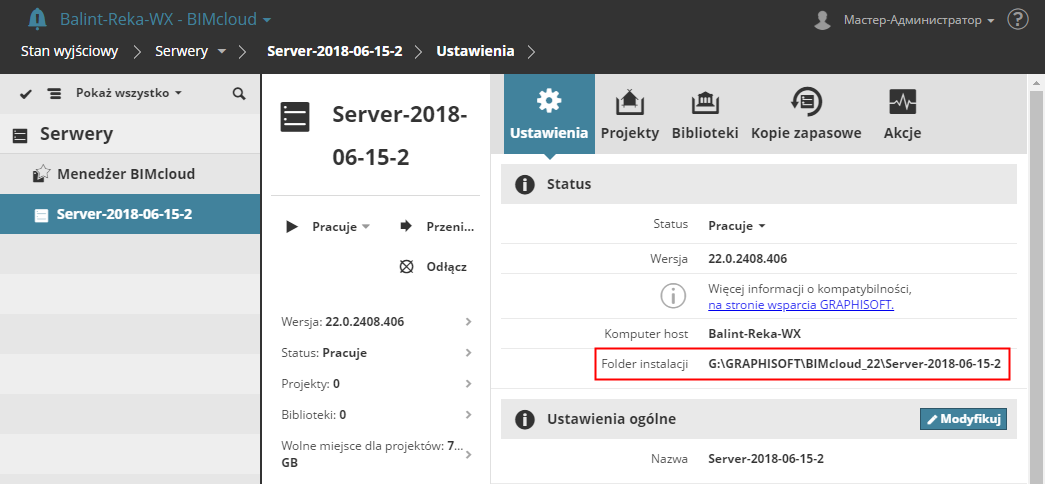Image resolution: width=1045 pixels, height=484 pixels.
Task: Open the Pracuje dropdown in middle panel
Action: pyautogui.click(x=341, y=227)
